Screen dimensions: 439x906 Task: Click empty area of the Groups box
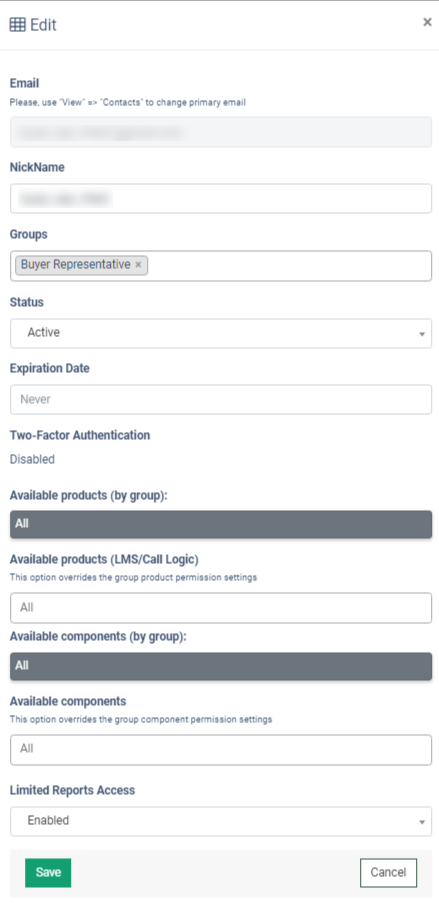pos(289,266)
